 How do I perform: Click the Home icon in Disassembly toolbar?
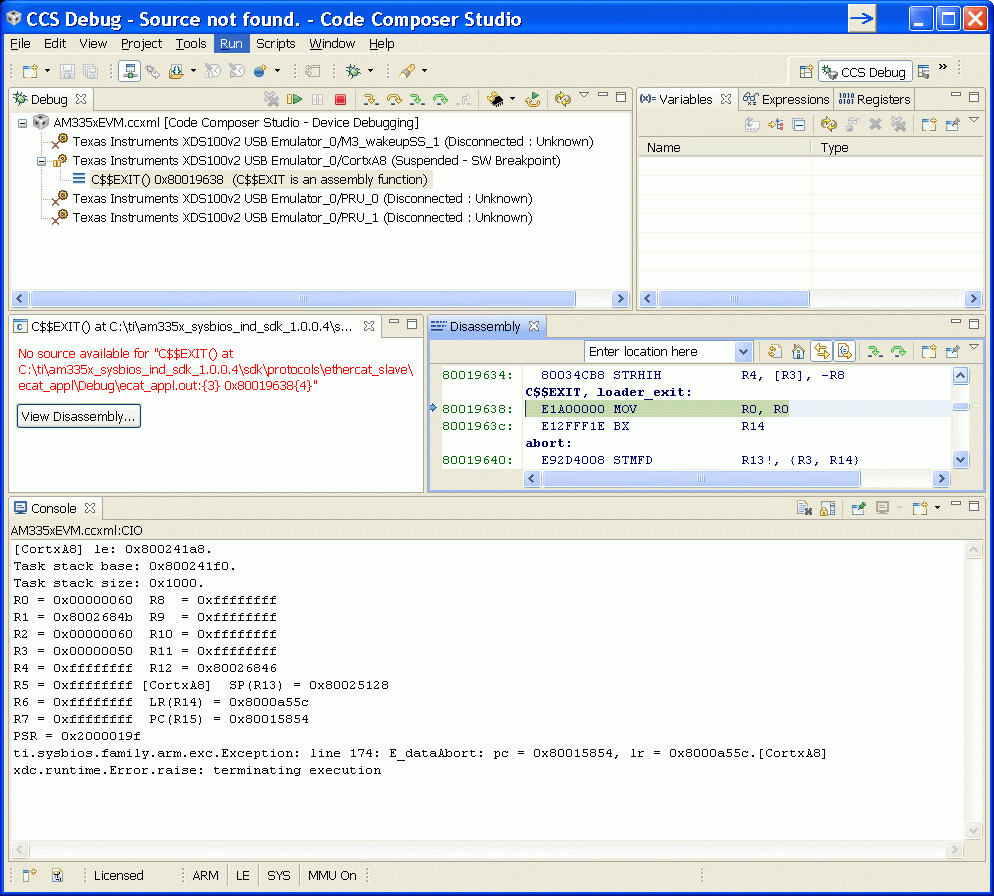click(798, 351)
